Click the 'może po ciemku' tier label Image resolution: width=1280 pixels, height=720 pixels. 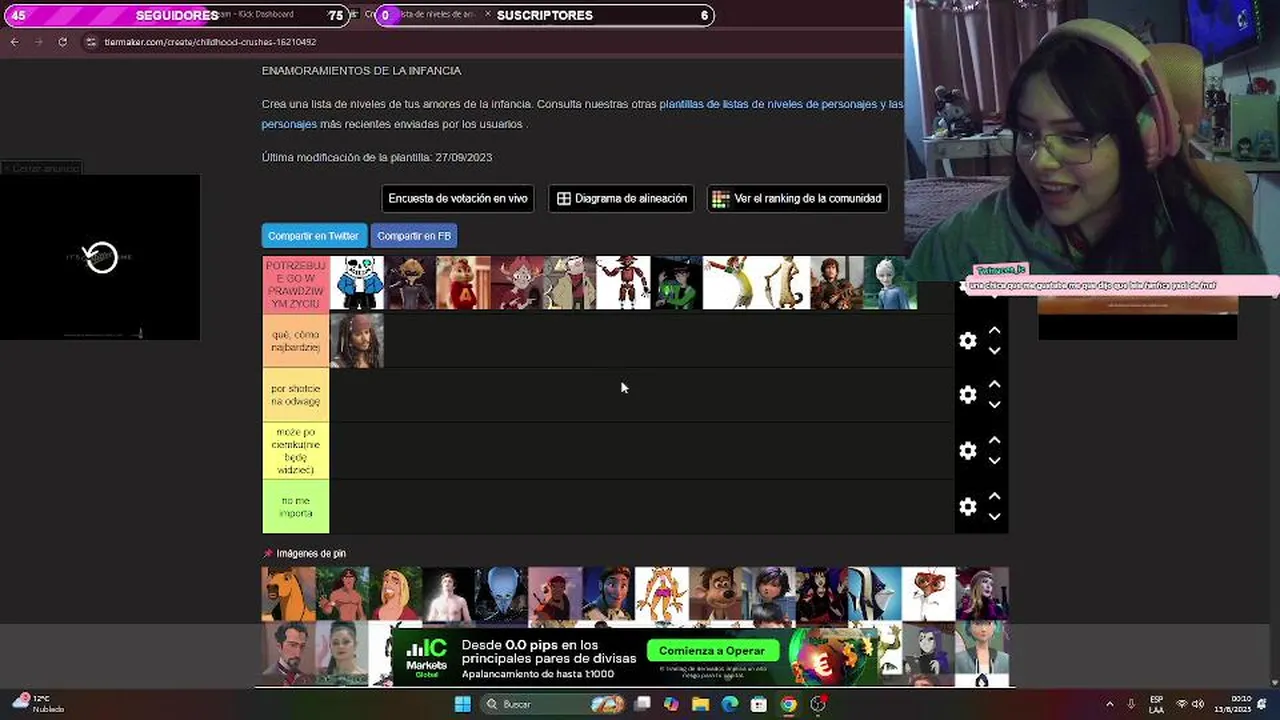tap(295, 451)
